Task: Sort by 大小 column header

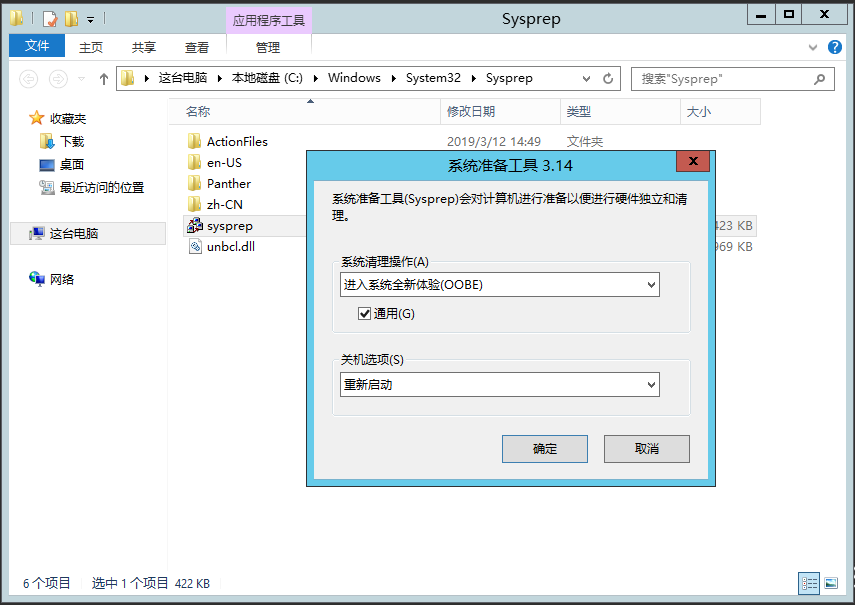Action: click(x=720, y=112)
